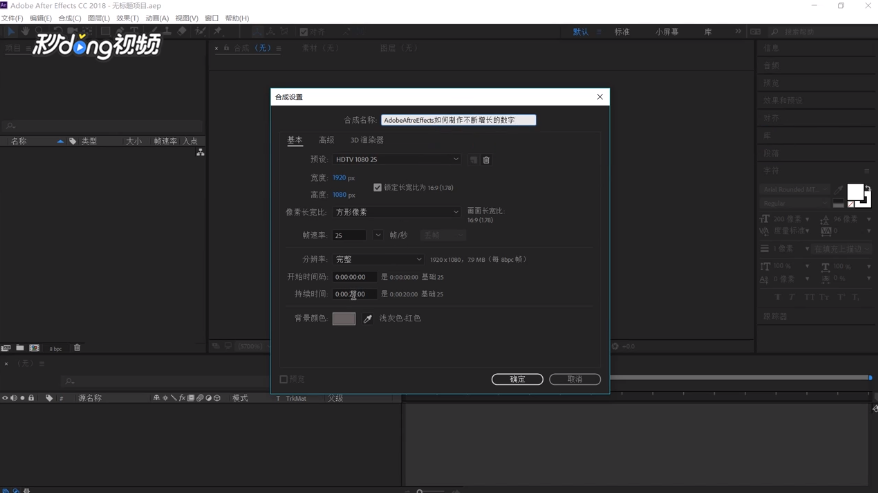Click the lock column icon in timeline

tap(31, 398)
